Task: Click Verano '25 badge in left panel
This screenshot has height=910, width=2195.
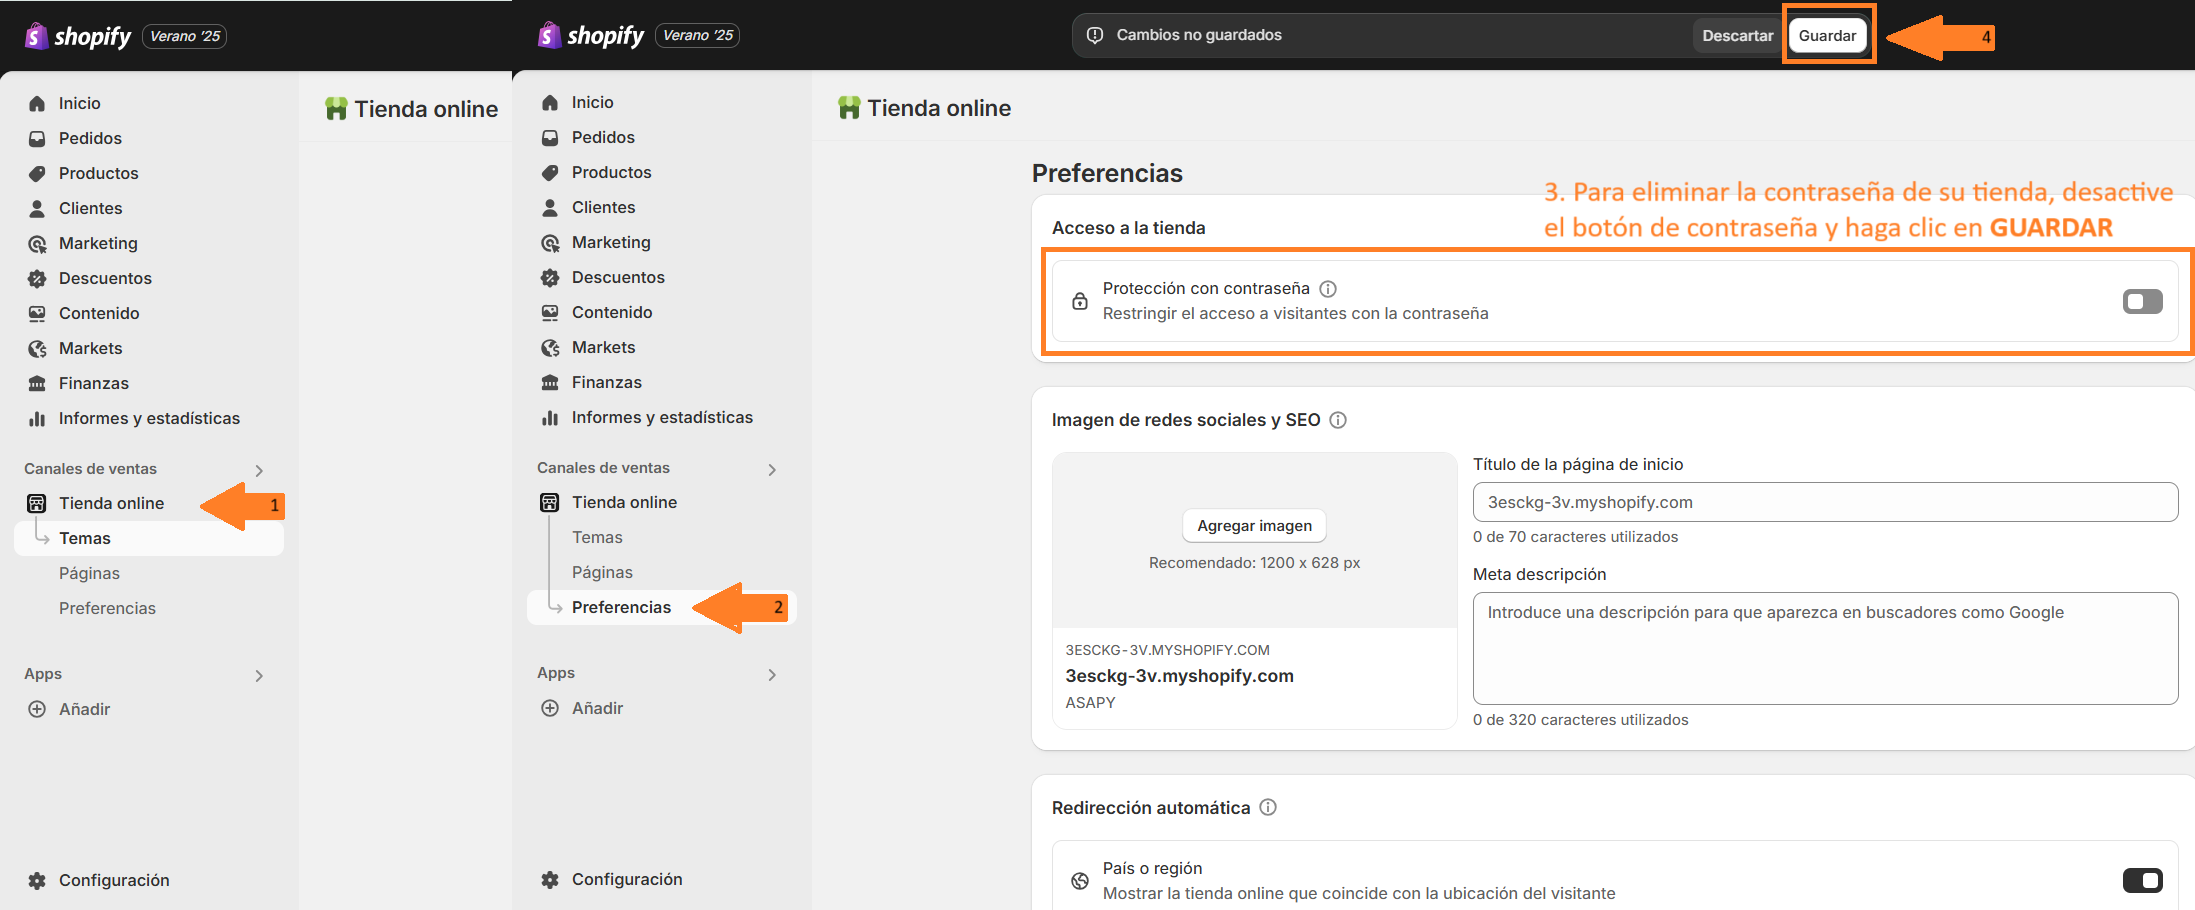Action: 185,36
